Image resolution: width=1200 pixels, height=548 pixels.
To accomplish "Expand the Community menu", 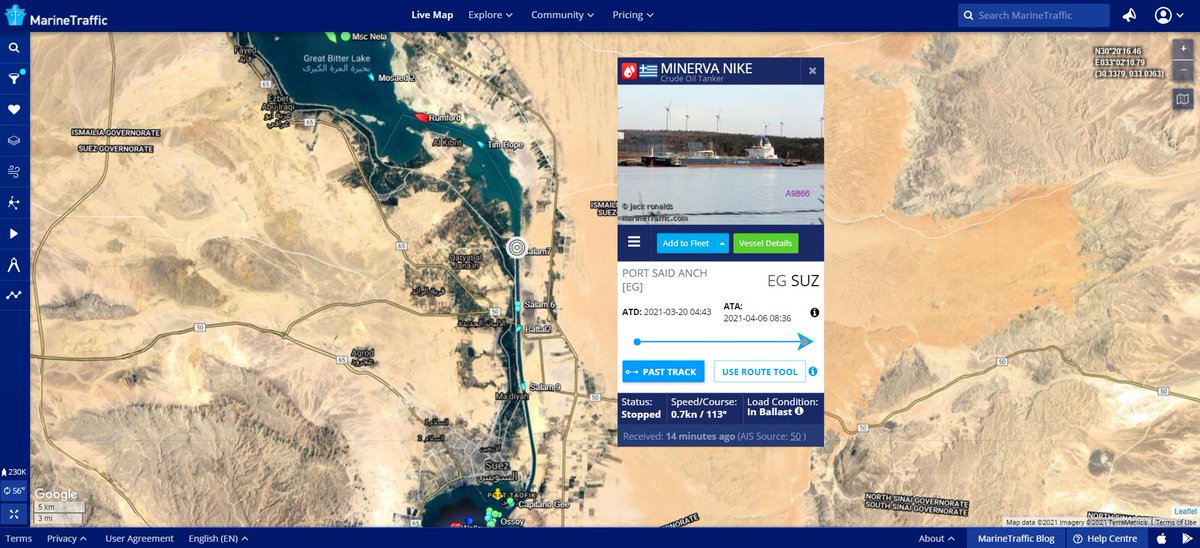I will click(x=562, y=15).
